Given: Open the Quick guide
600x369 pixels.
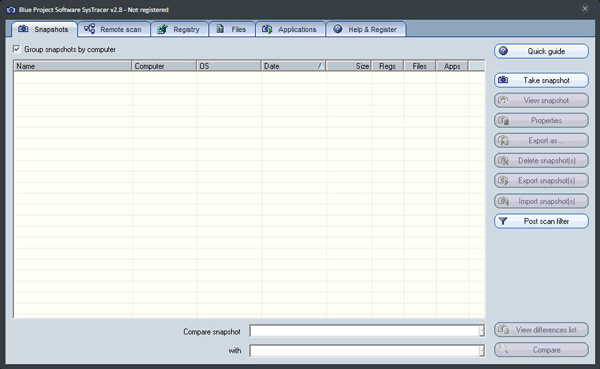Looking at the screenshot, I should (541, 51).
